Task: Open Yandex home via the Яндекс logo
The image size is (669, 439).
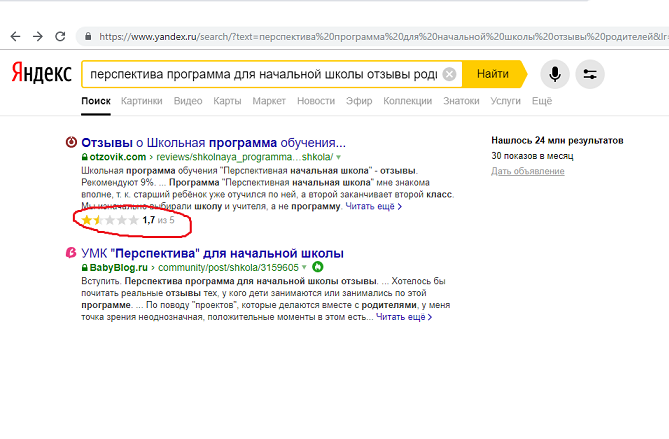Action: coord(41,73)
